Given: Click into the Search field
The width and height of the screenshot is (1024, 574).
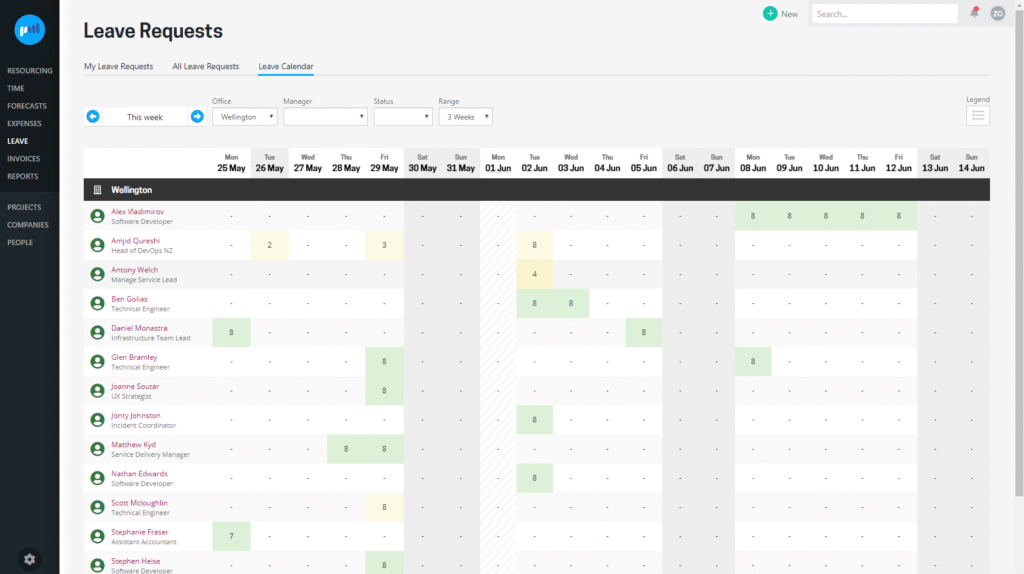Looking at the screenshot, I should point(884,14).
